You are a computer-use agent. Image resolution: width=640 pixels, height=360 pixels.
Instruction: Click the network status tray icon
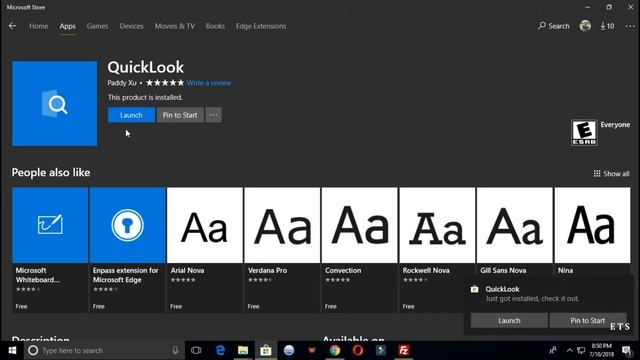click(x=581, y=350)
